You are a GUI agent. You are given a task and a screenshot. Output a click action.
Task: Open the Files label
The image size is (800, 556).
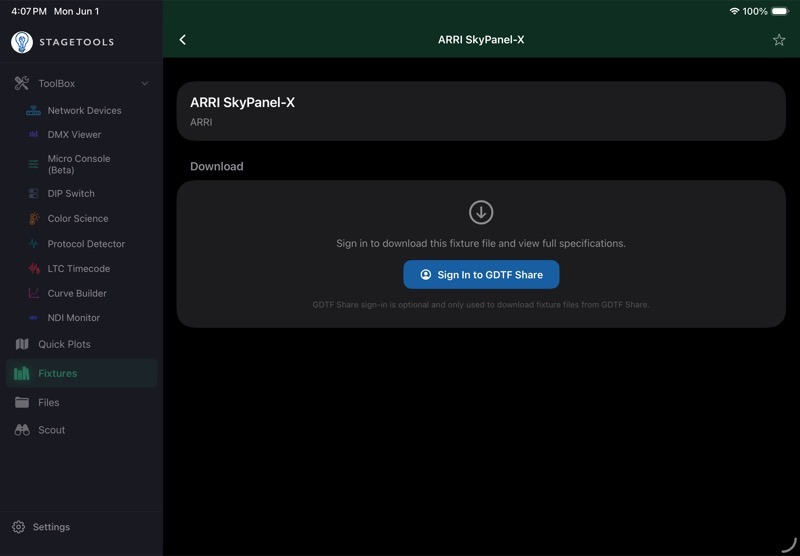pos(48,402)
